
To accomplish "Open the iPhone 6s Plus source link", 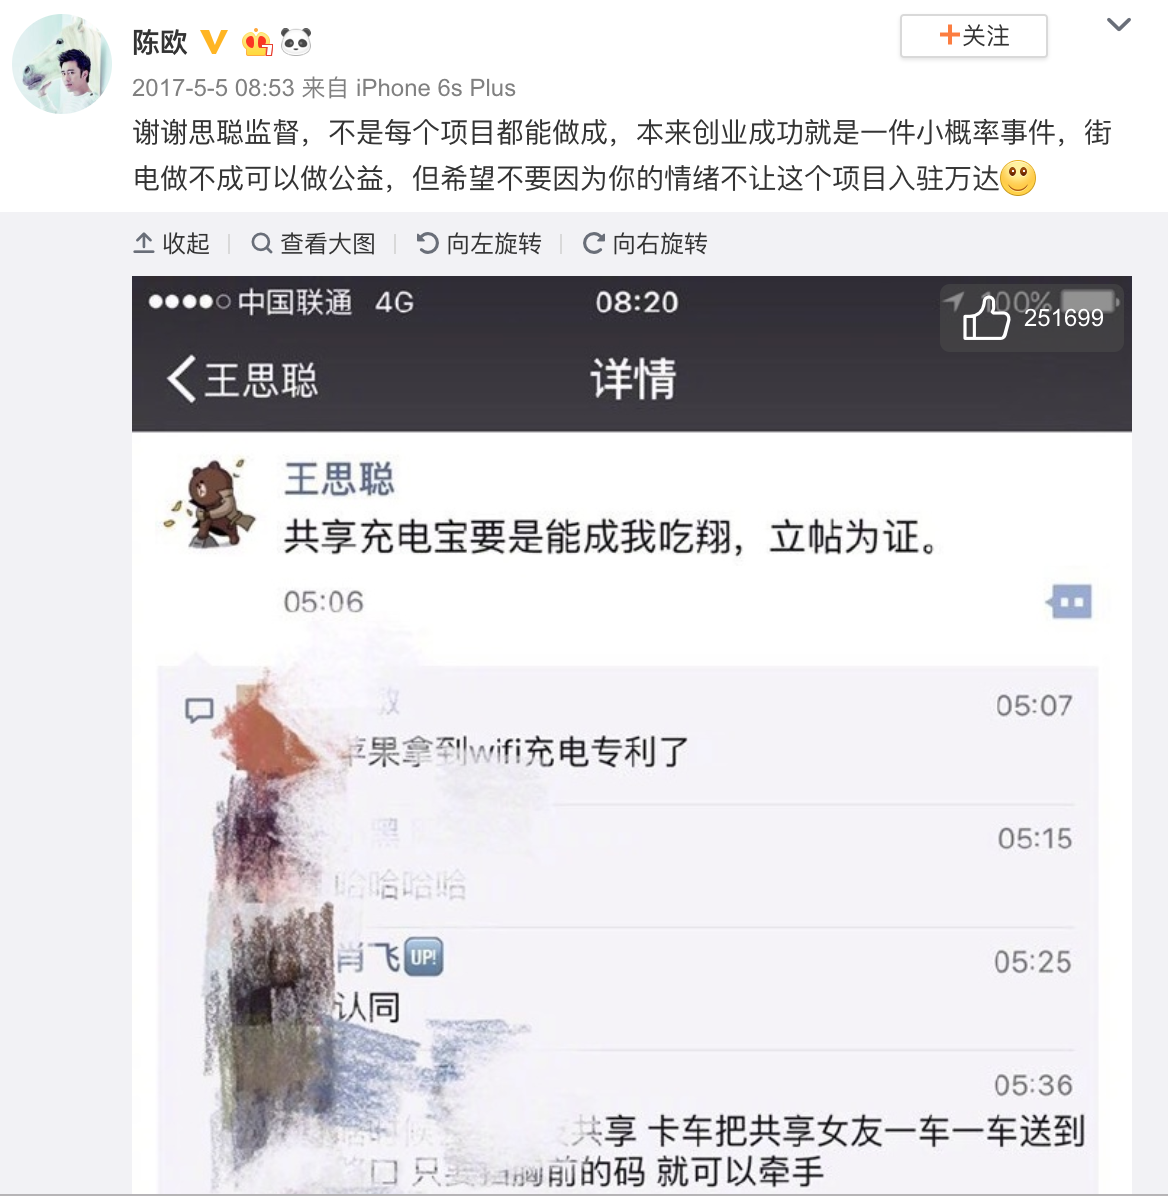I will click(x=436, y=88).
